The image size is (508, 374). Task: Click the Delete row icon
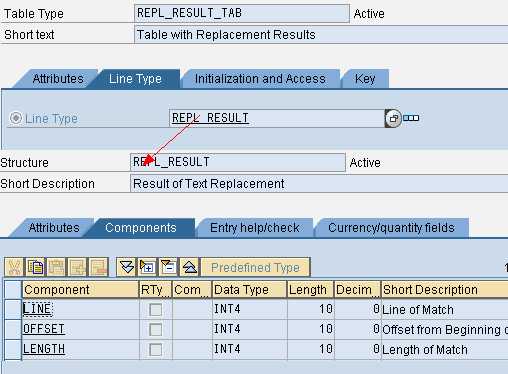click(169, 267)
